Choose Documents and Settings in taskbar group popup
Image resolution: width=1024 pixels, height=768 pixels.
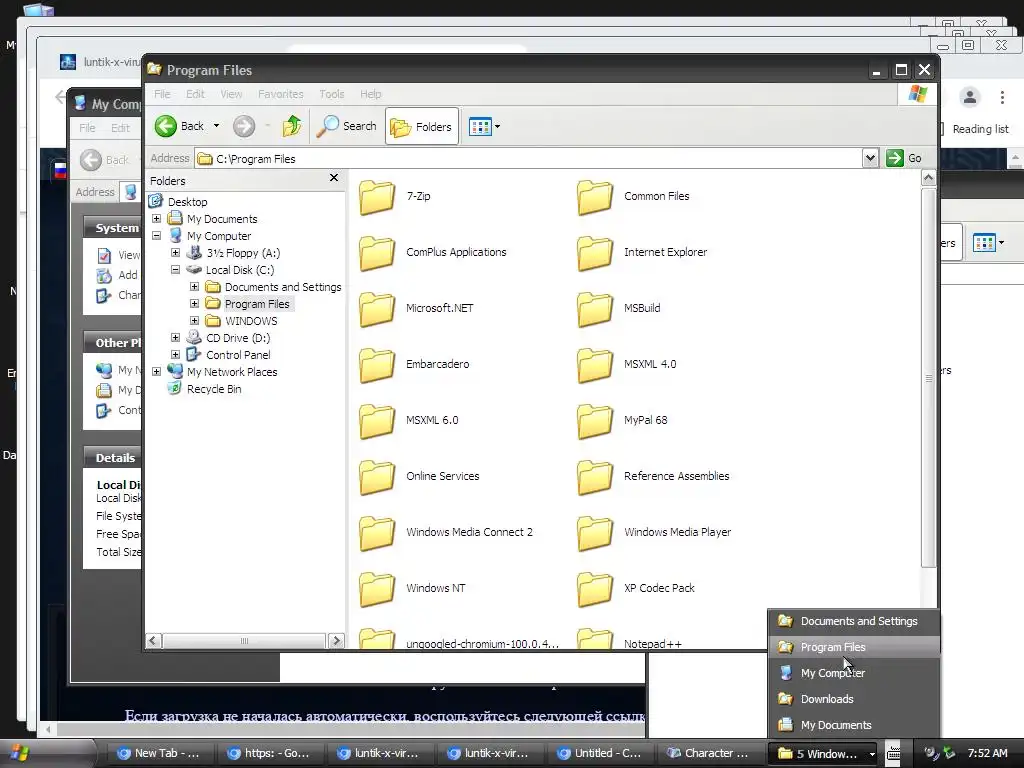tap(854, 621)
